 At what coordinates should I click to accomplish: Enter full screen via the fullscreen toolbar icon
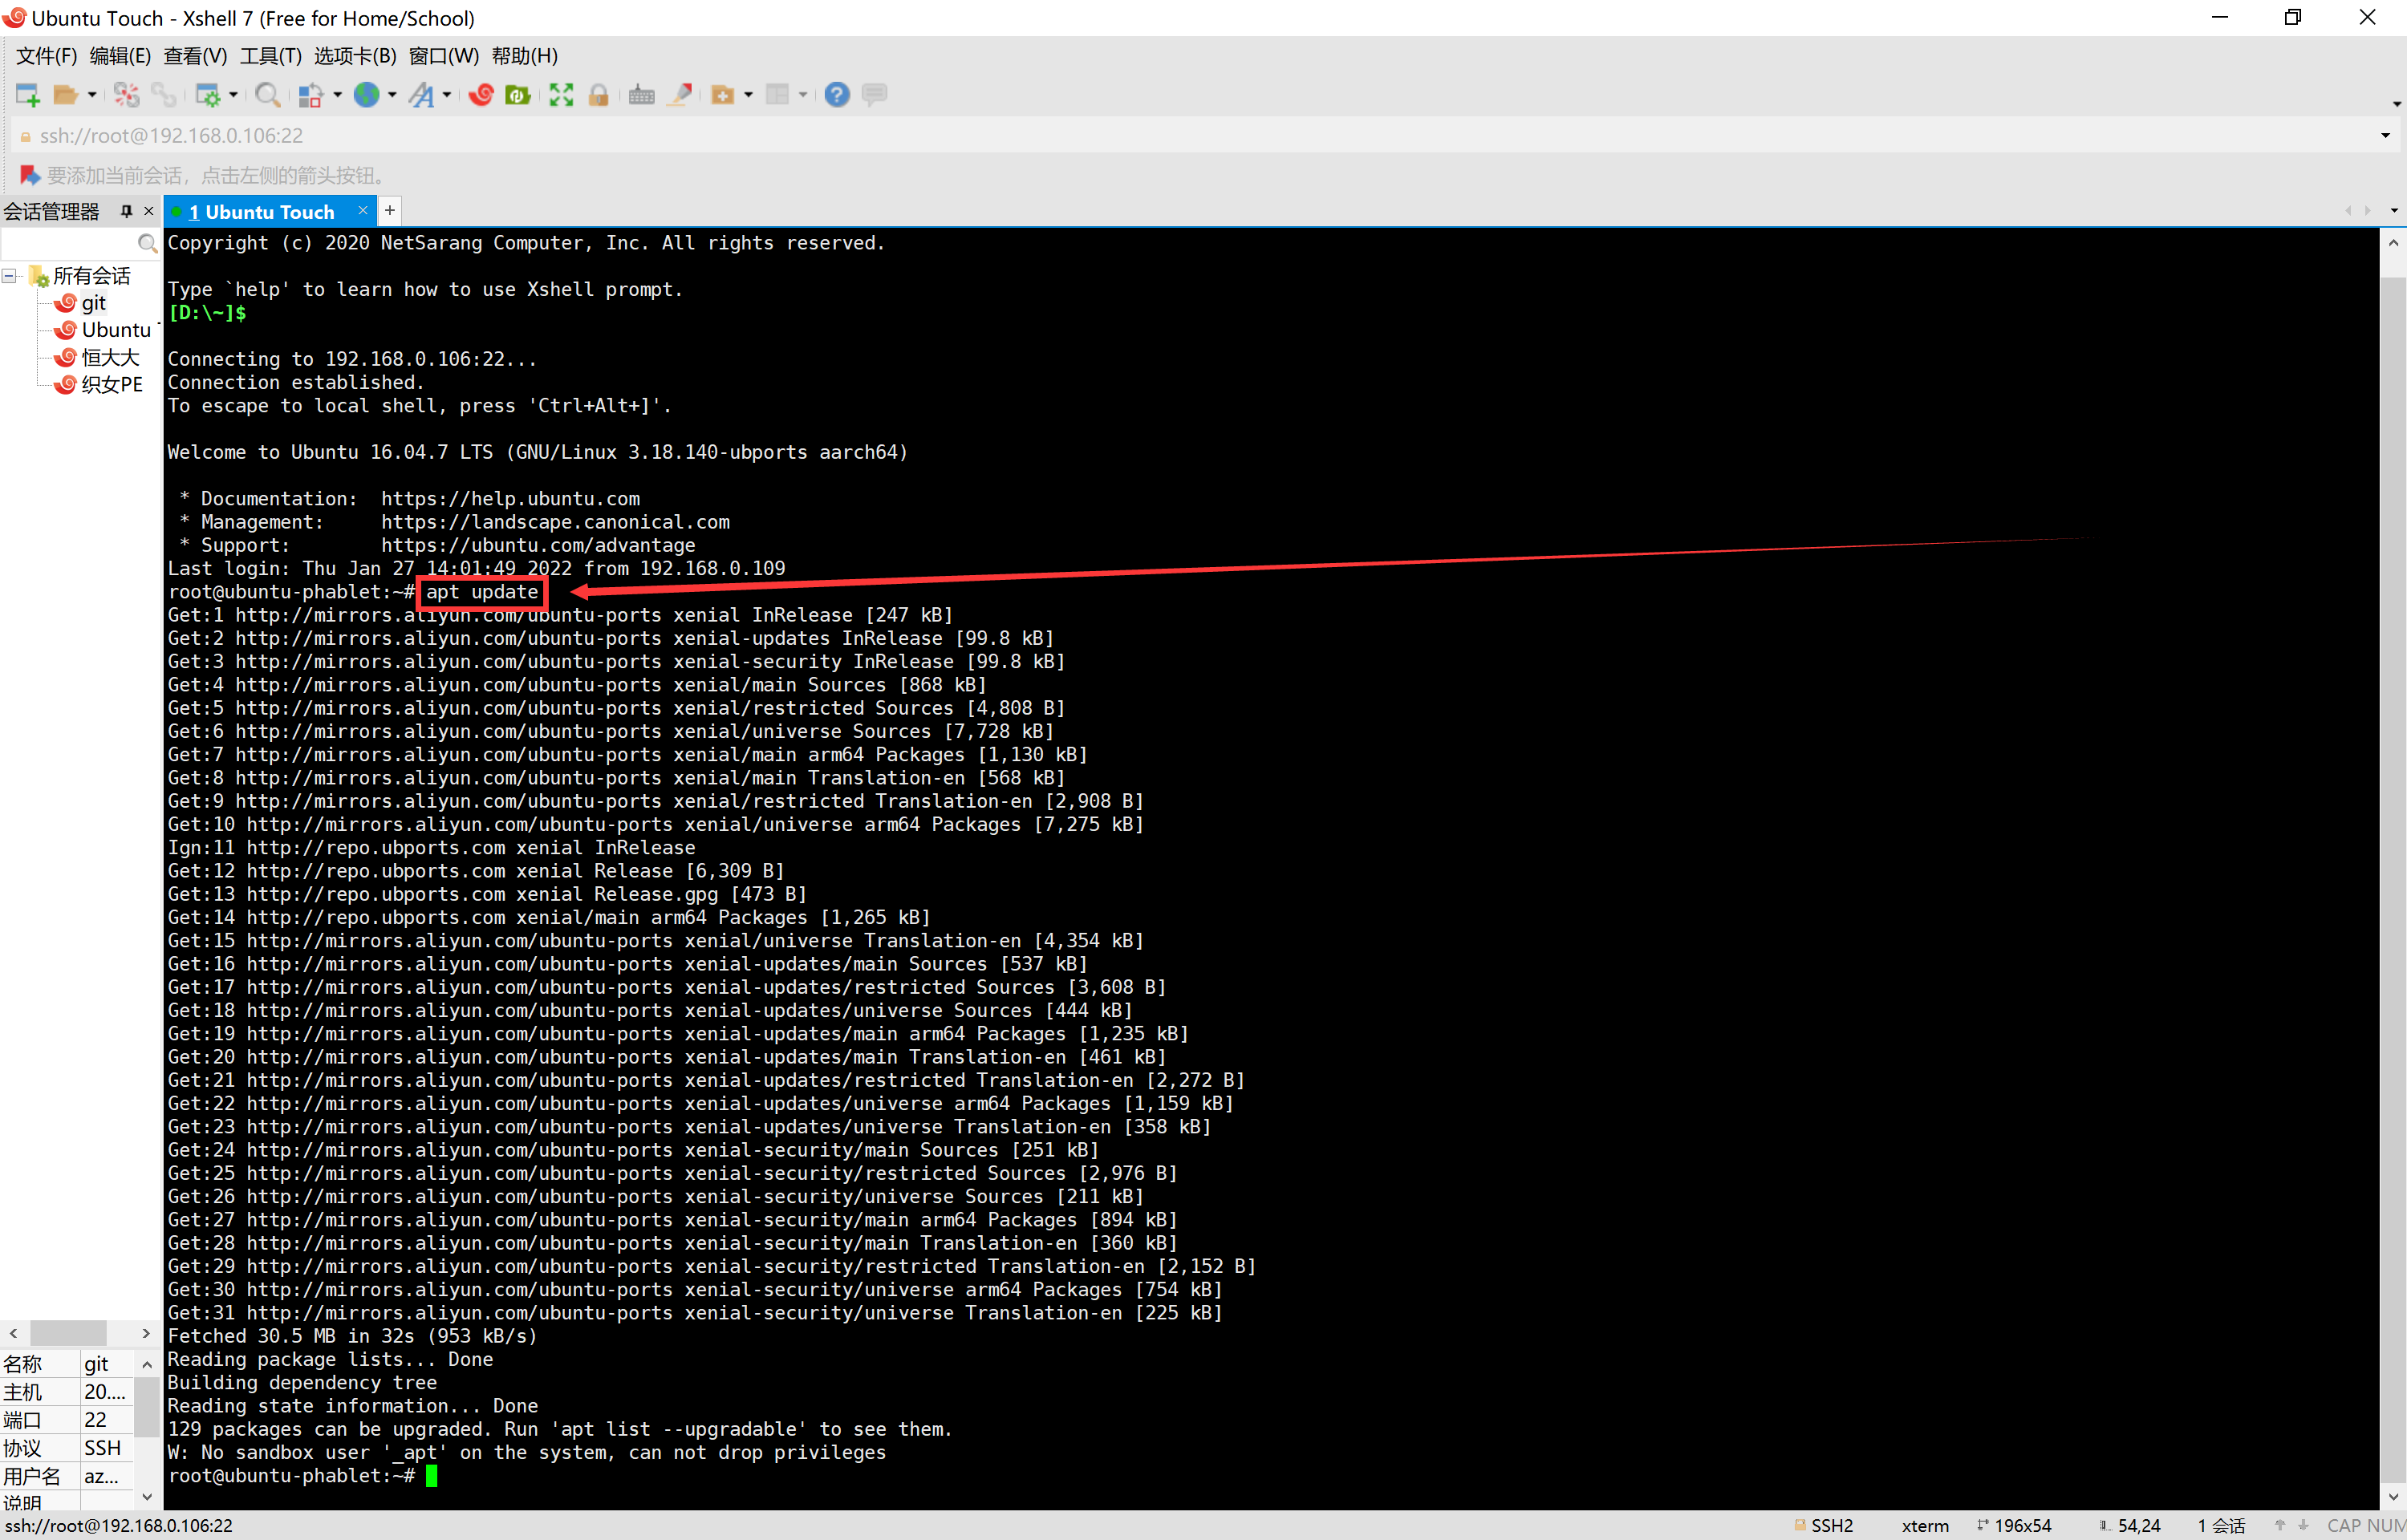click(x=560, y=94)
